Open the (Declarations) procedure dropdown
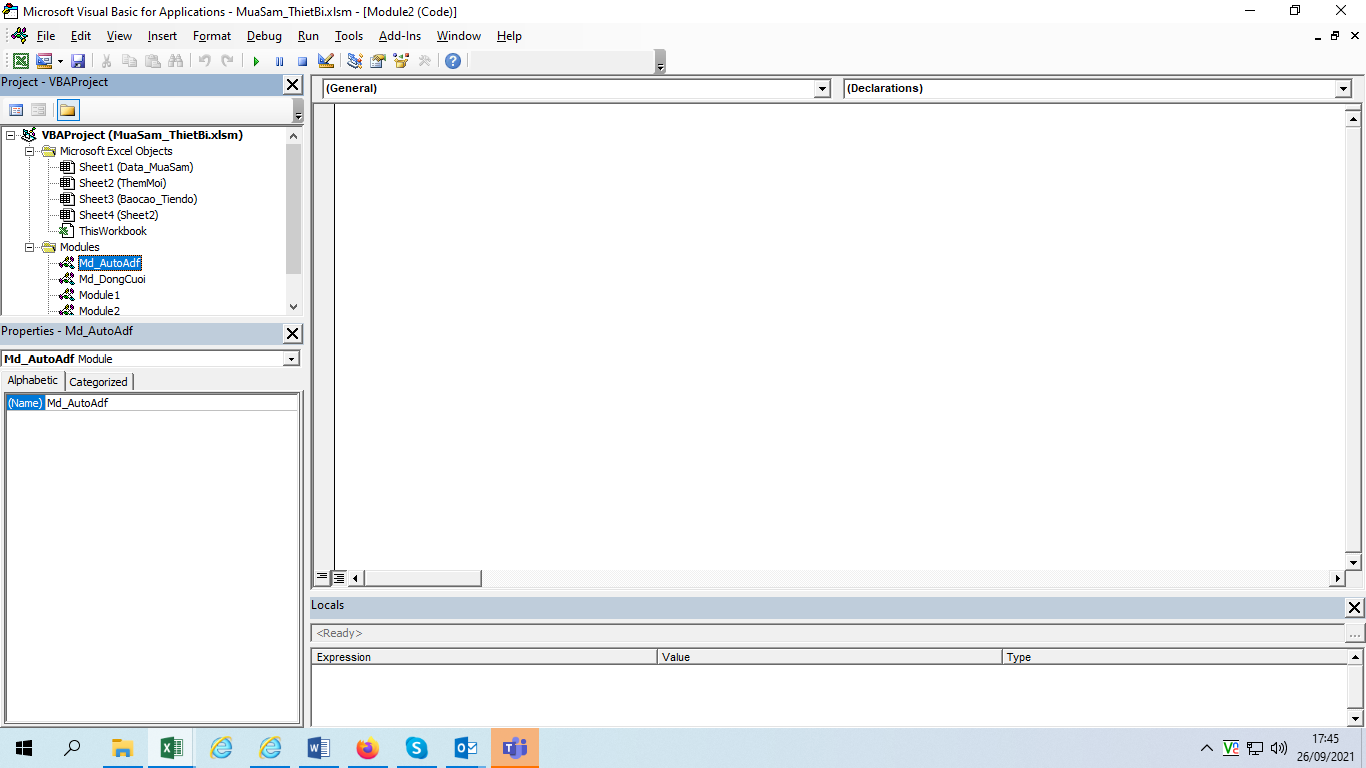This screenshot has height=768, width=1366. pos(1343,89)
